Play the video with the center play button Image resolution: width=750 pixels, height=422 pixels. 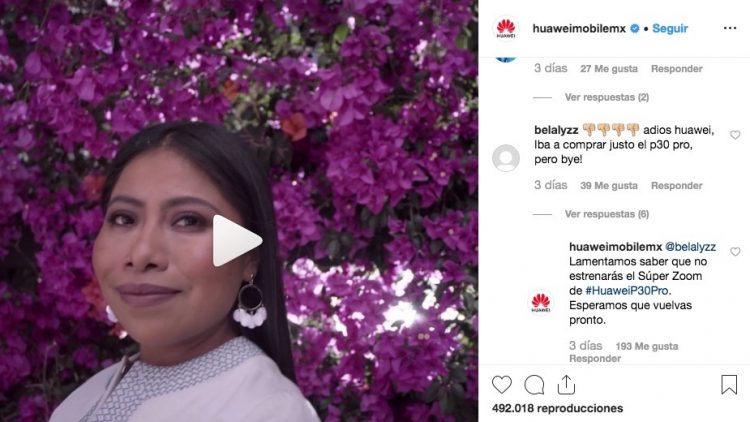tap(237, 241)
